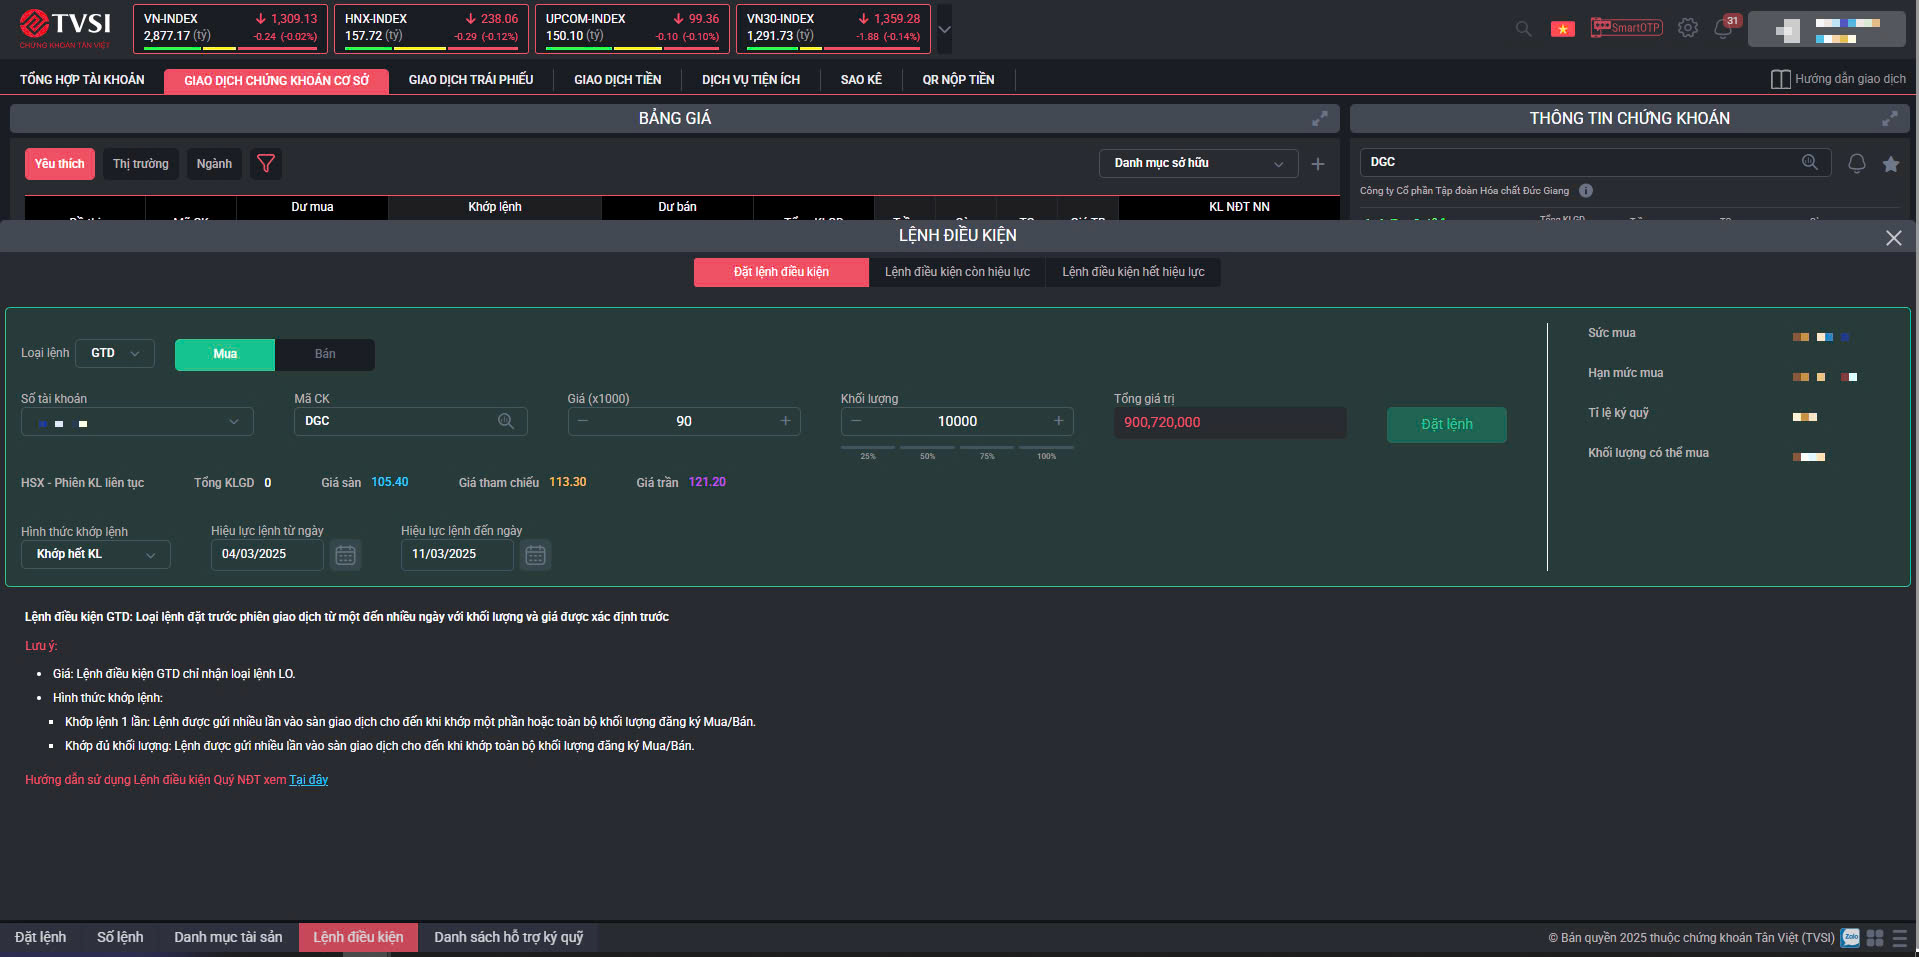Open calendar for order start date
The width and height of the screenshot is (1919, 957).
point(345,555)
